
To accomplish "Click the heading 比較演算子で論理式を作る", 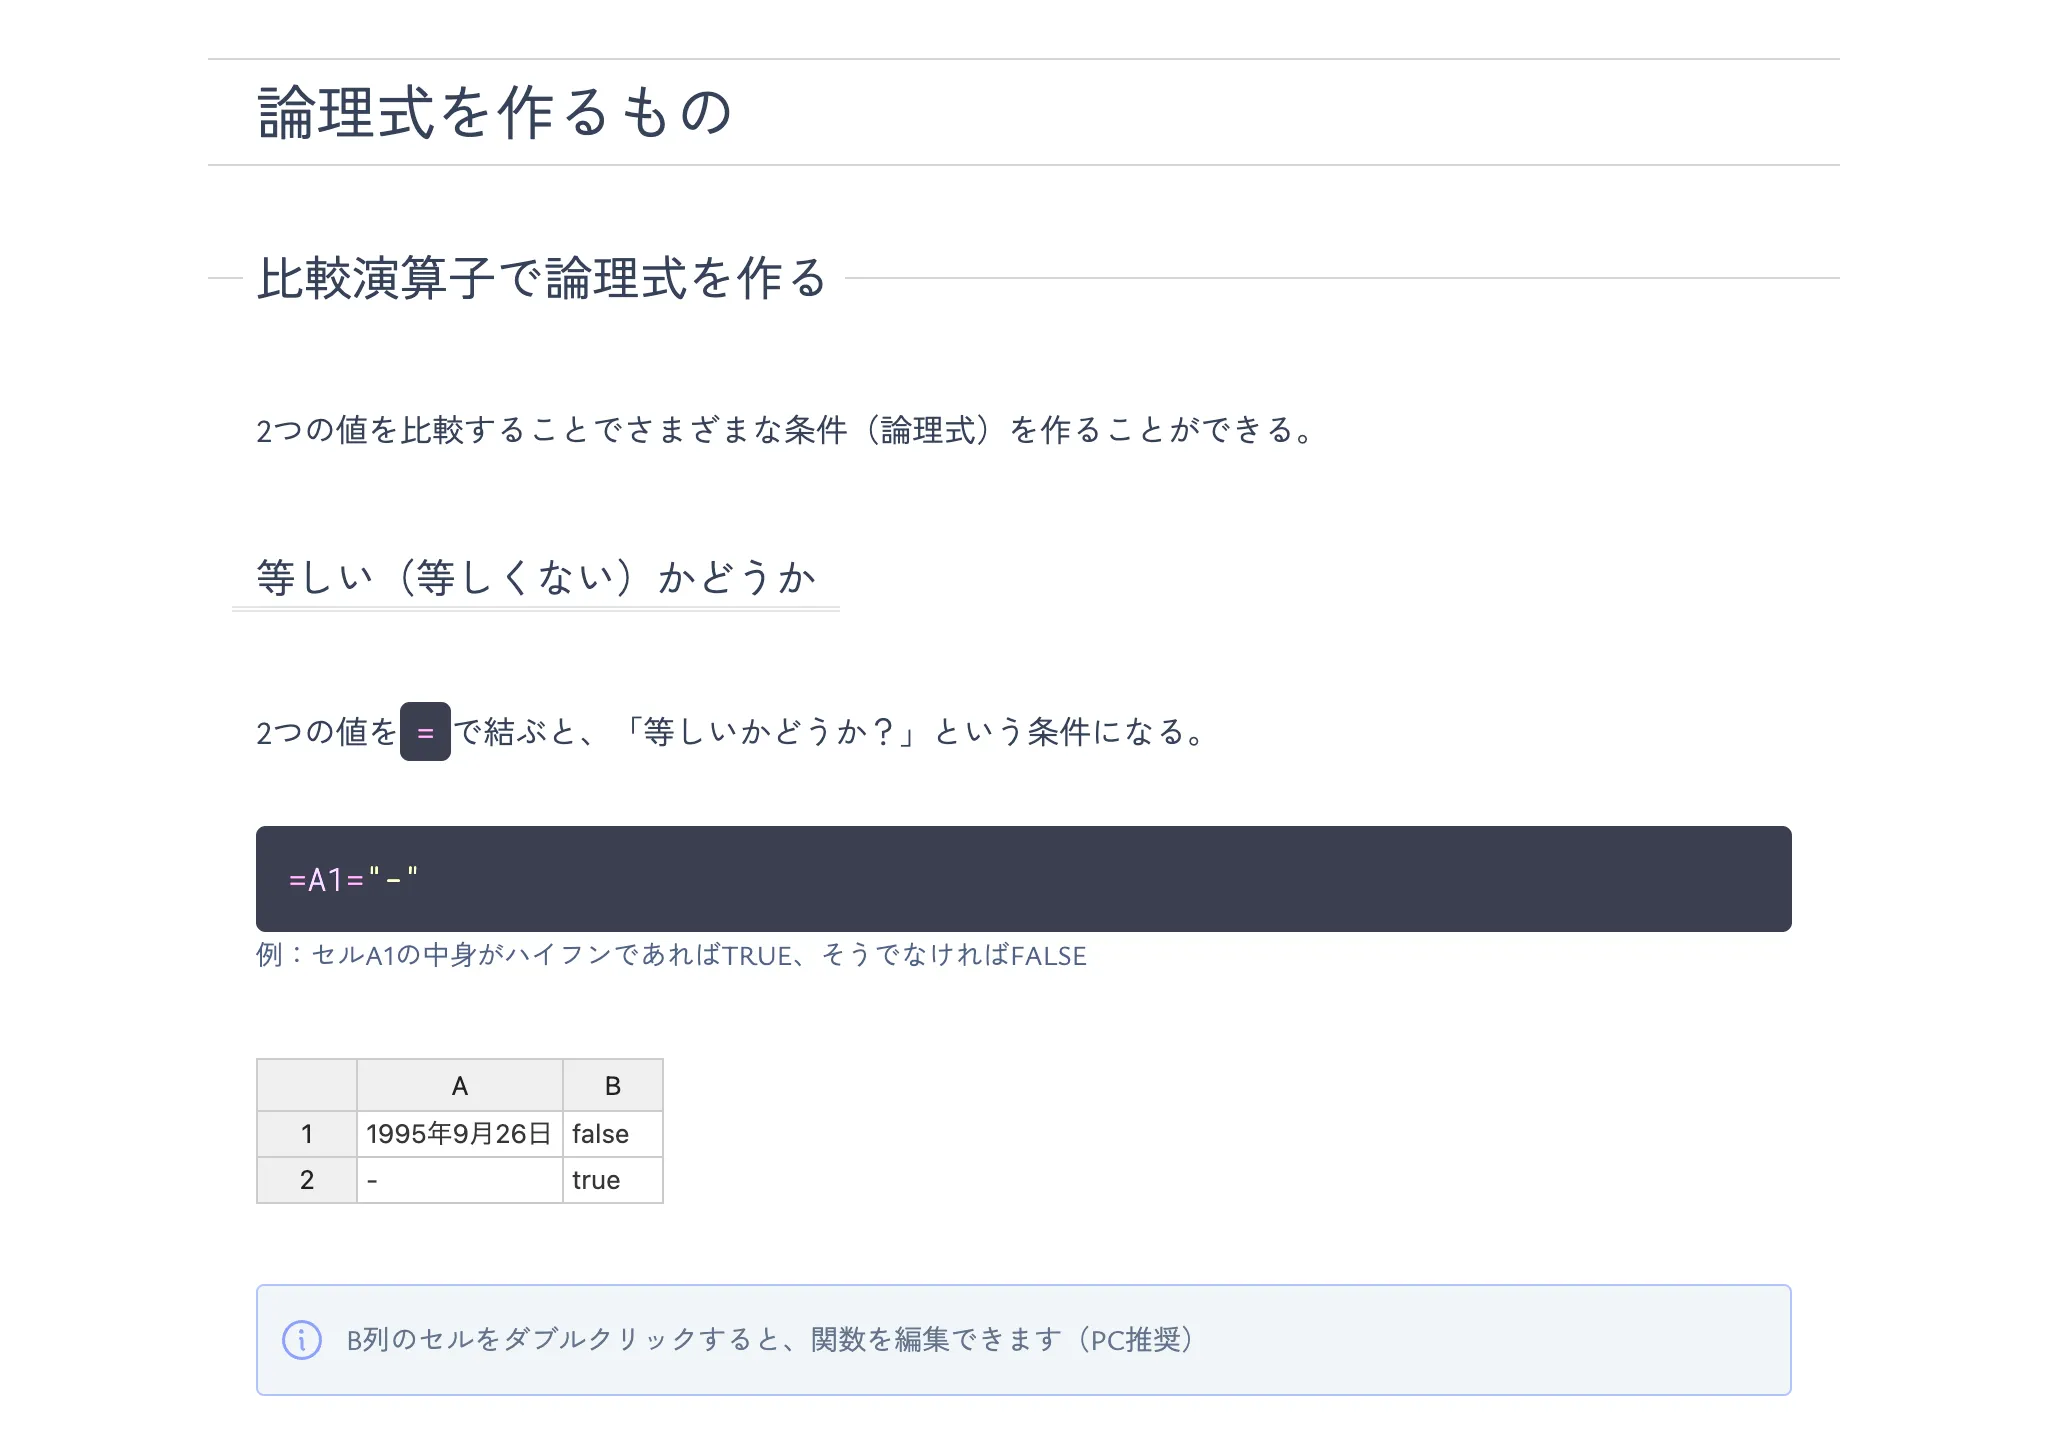I will coord(542,278).
